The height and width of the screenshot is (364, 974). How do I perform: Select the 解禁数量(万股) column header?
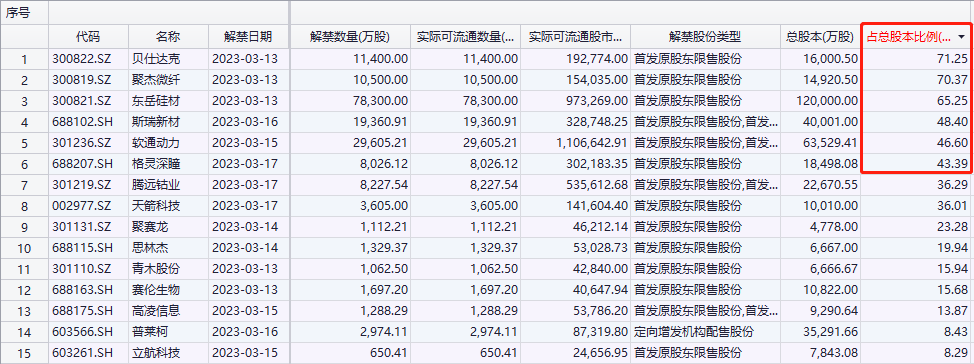(x=350, y=37)
